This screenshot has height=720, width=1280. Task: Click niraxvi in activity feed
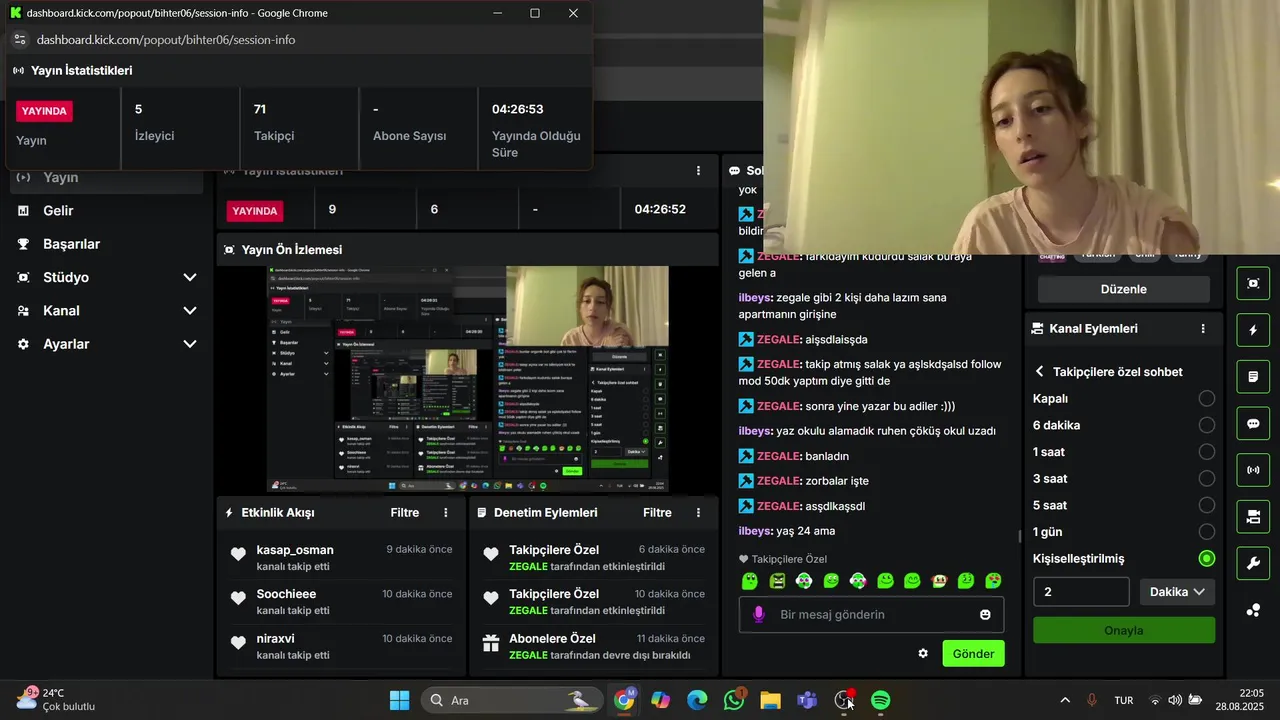[x=275, y=638]
